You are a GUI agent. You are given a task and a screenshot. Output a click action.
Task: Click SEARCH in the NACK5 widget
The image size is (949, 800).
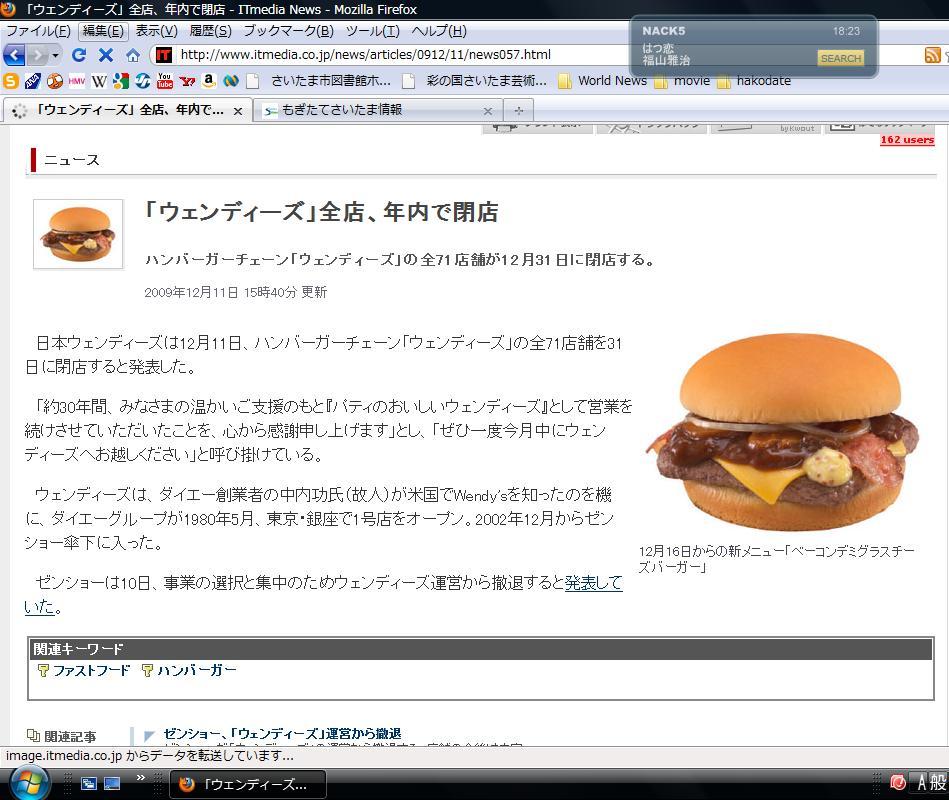pyautogui.click(x=841, y=58)
